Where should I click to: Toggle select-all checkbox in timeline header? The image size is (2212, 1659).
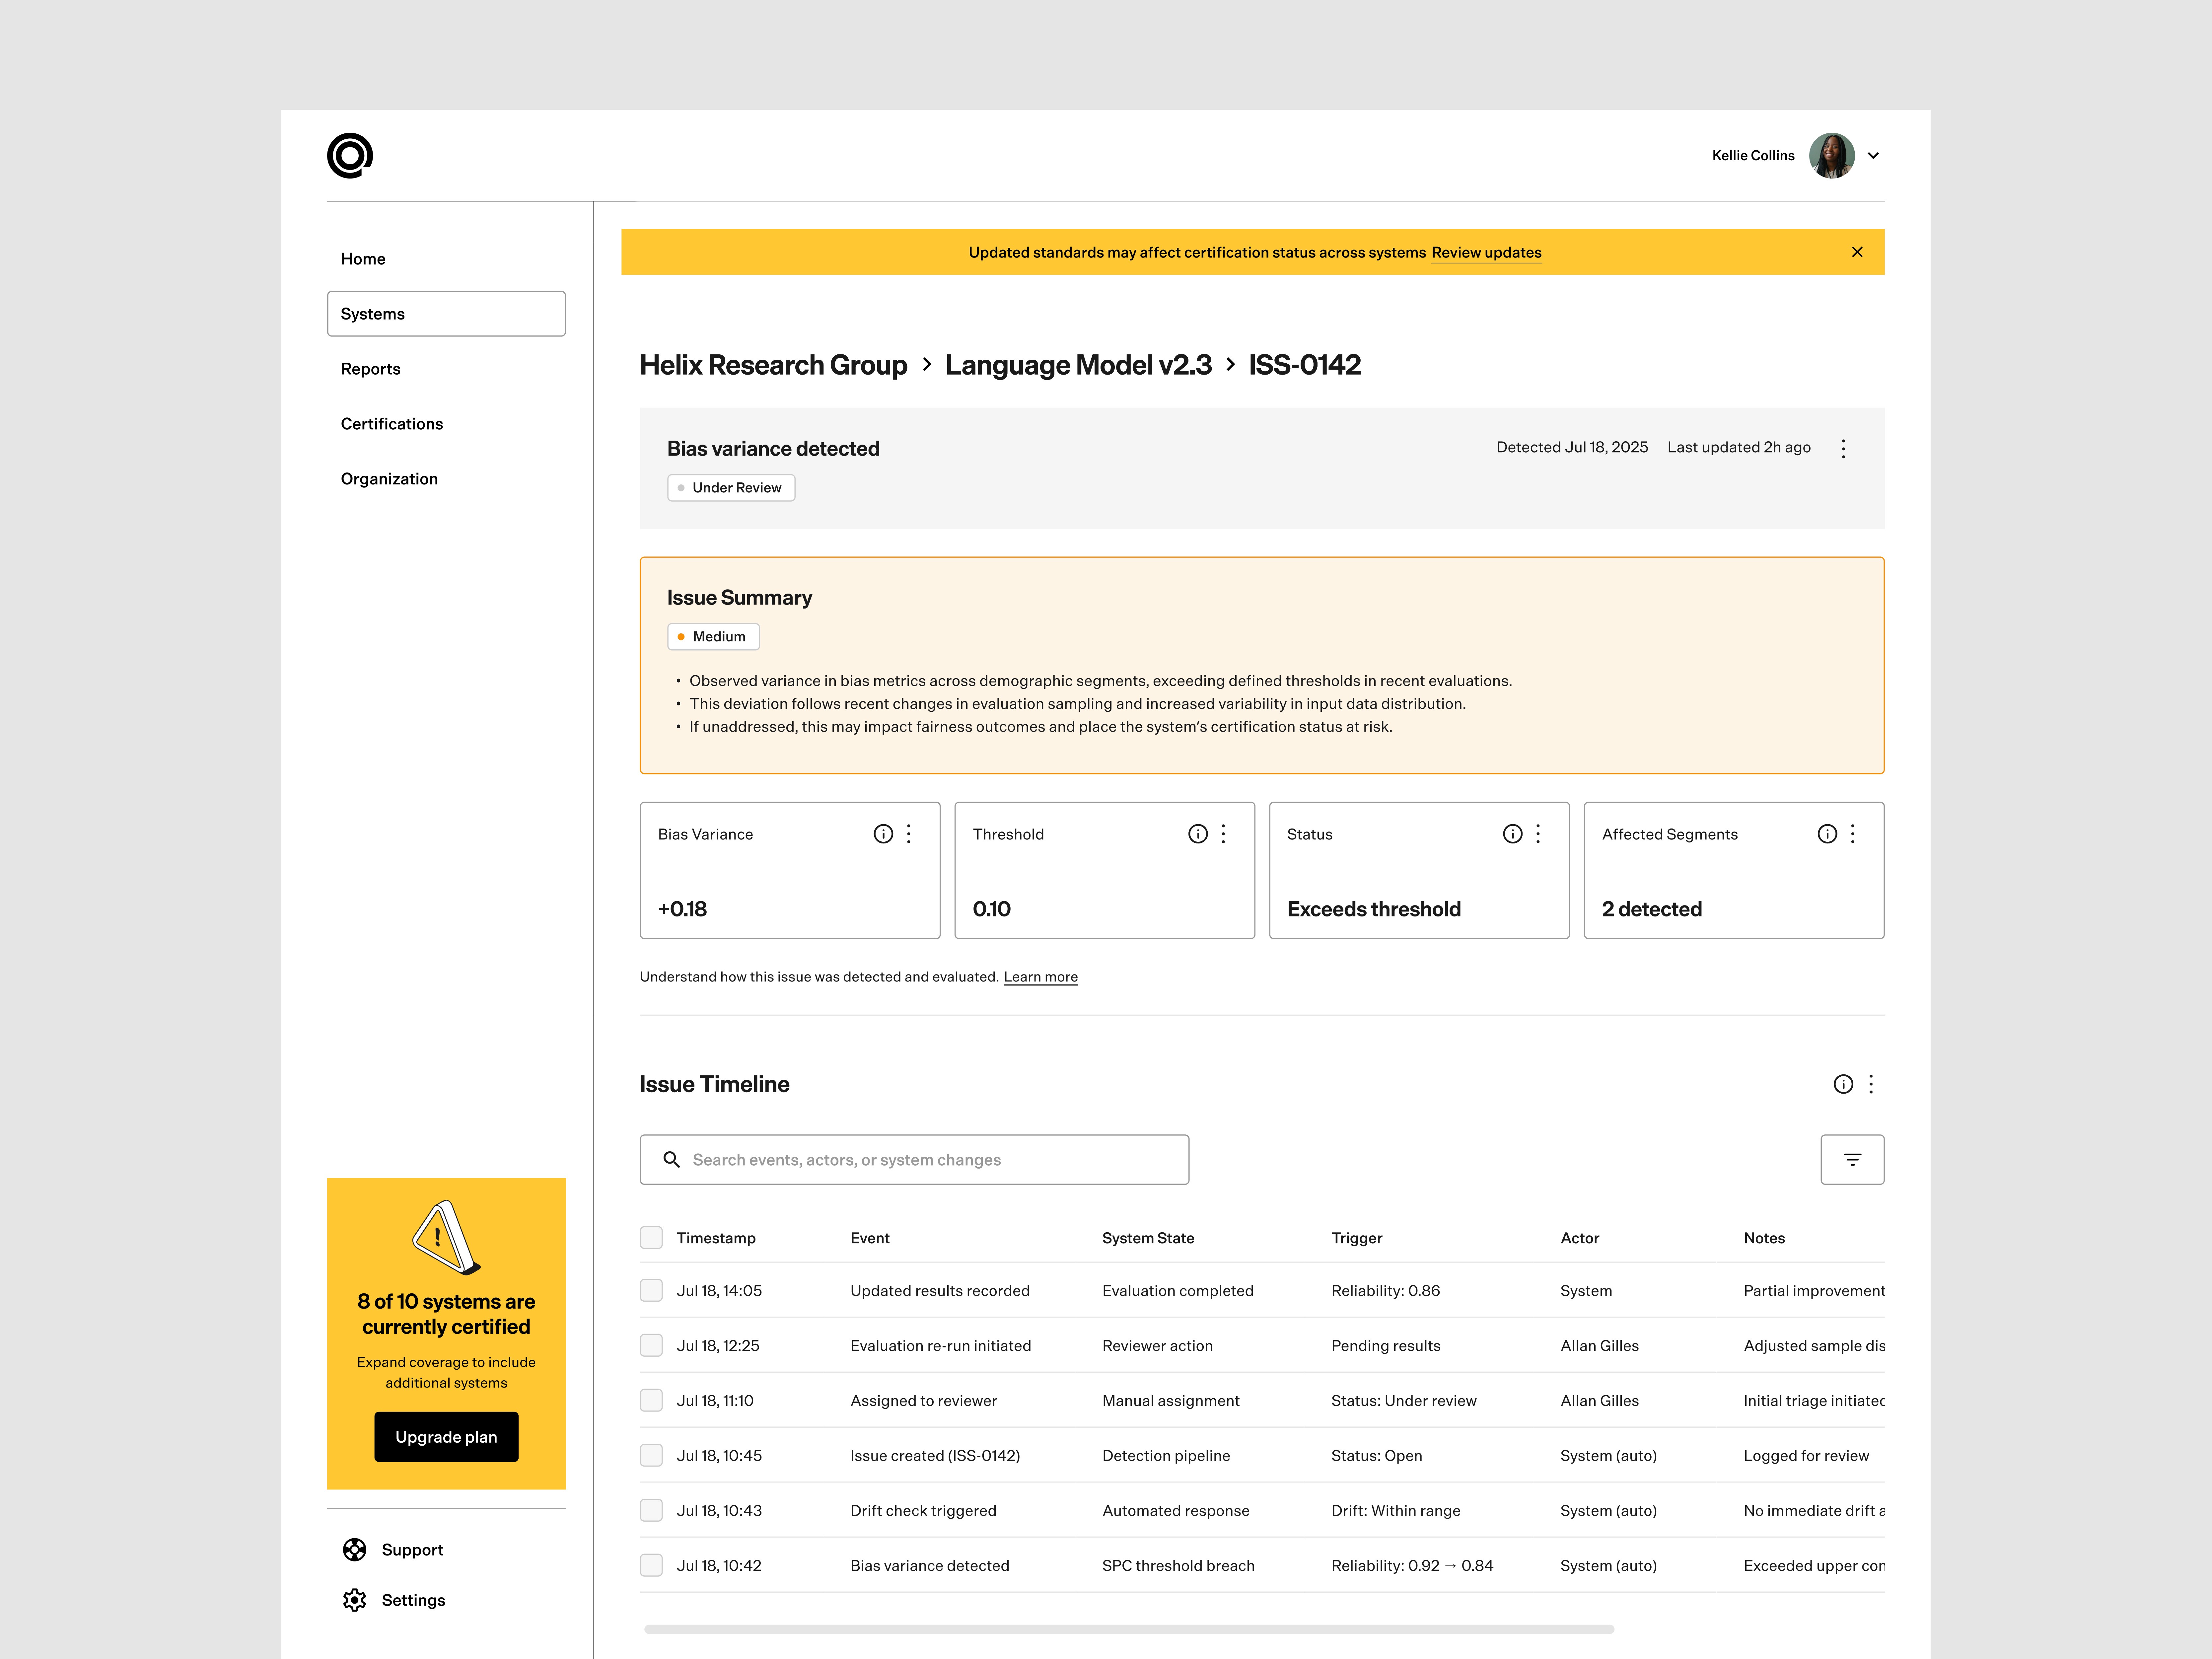[x=651, y=1238]
